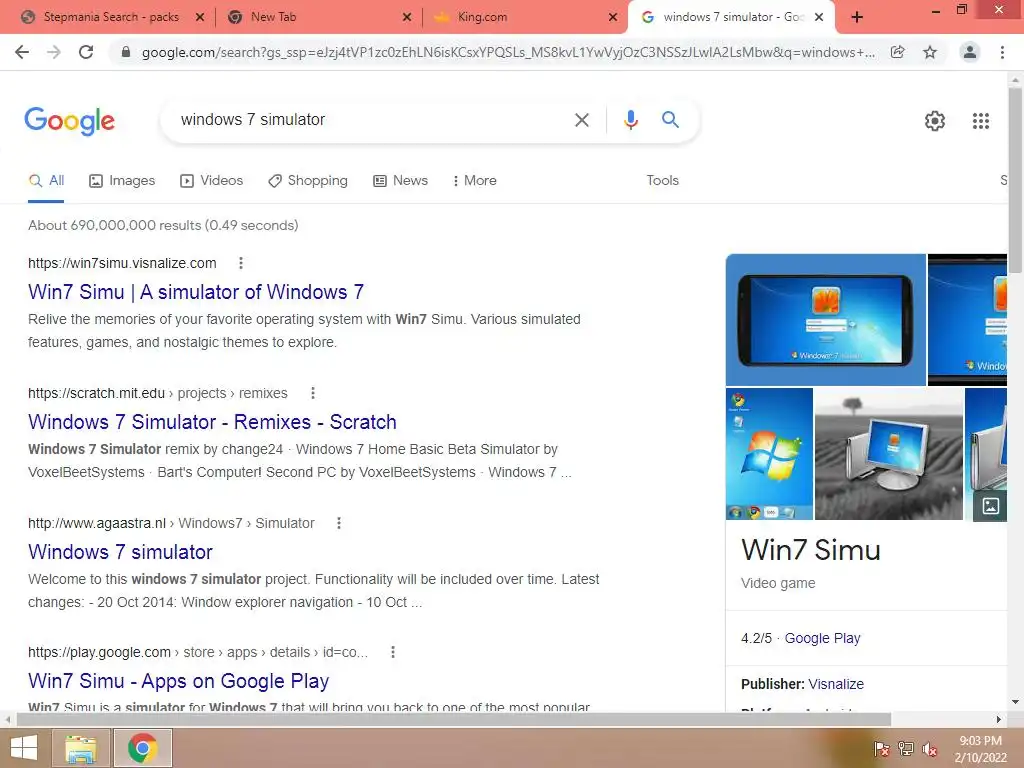This screenshot has height=768, width=1024.
Task: View the phone Win7 Simu image
Action: coord(825,320)
